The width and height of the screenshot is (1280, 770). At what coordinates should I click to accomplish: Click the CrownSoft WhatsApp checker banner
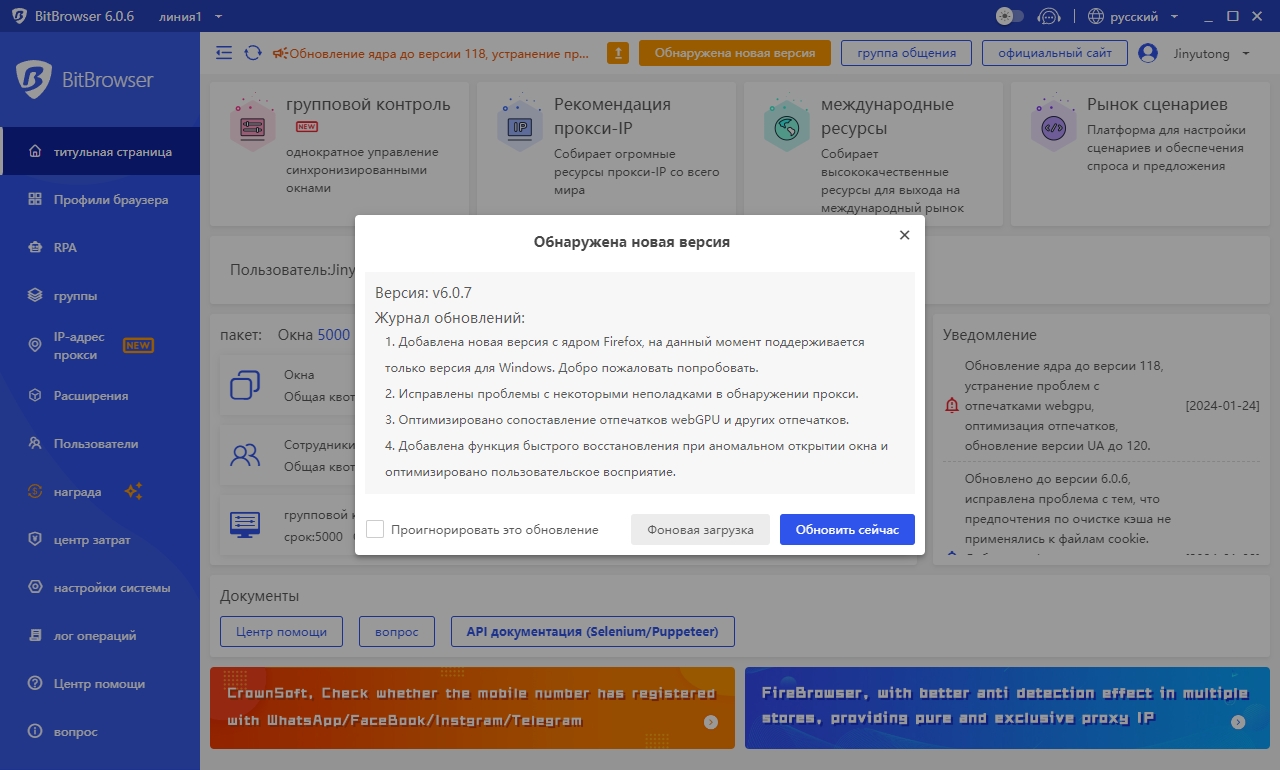[x=472, y=708]
